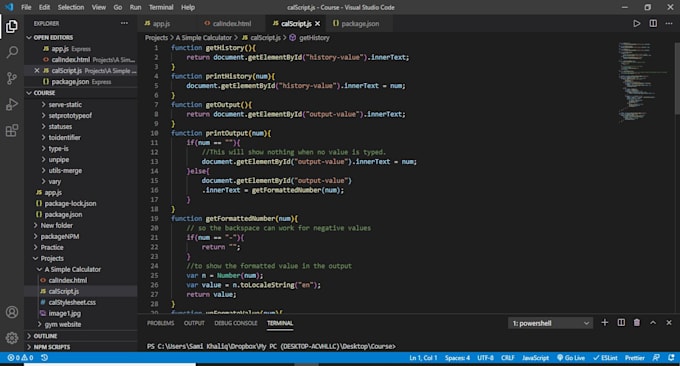Switch to the Problems panel tab
This screenshot has width=680, height=366.
[160, 323]
